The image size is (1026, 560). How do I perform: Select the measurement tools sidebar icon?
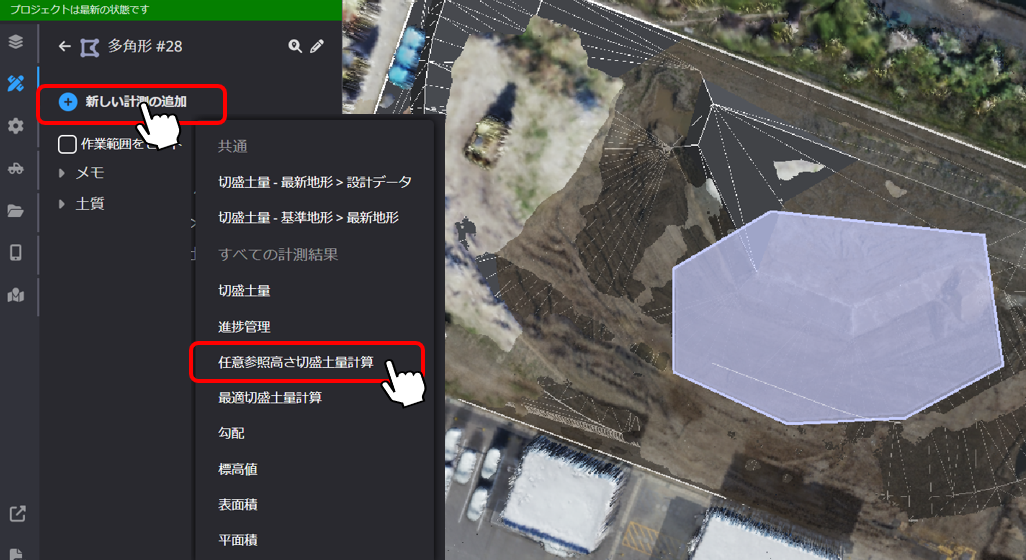coord(16,83)
